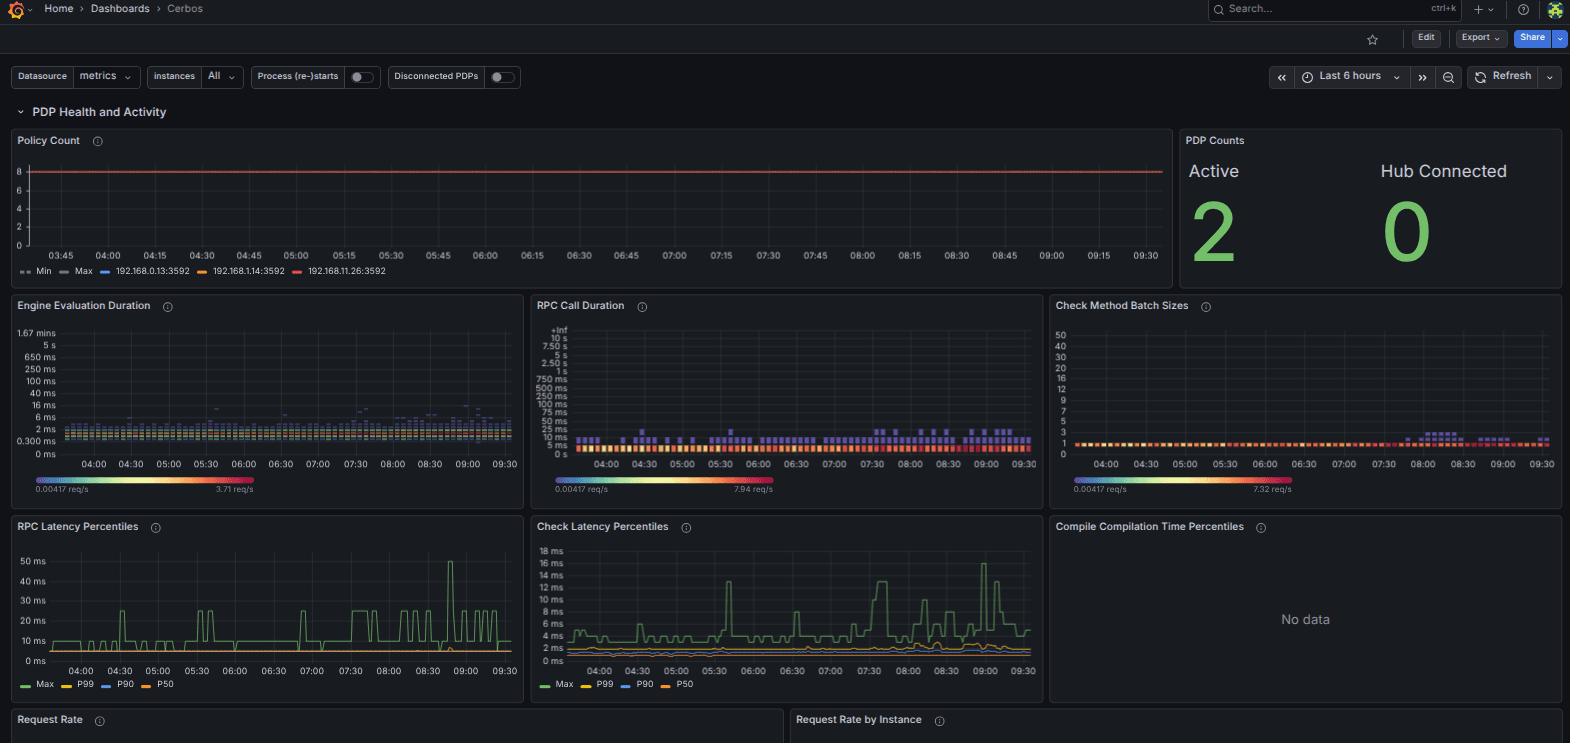Image resolution: width=1570 pixels, height=743 pixels.
Task: Click the blue Share button
Action: point(1532,38)
